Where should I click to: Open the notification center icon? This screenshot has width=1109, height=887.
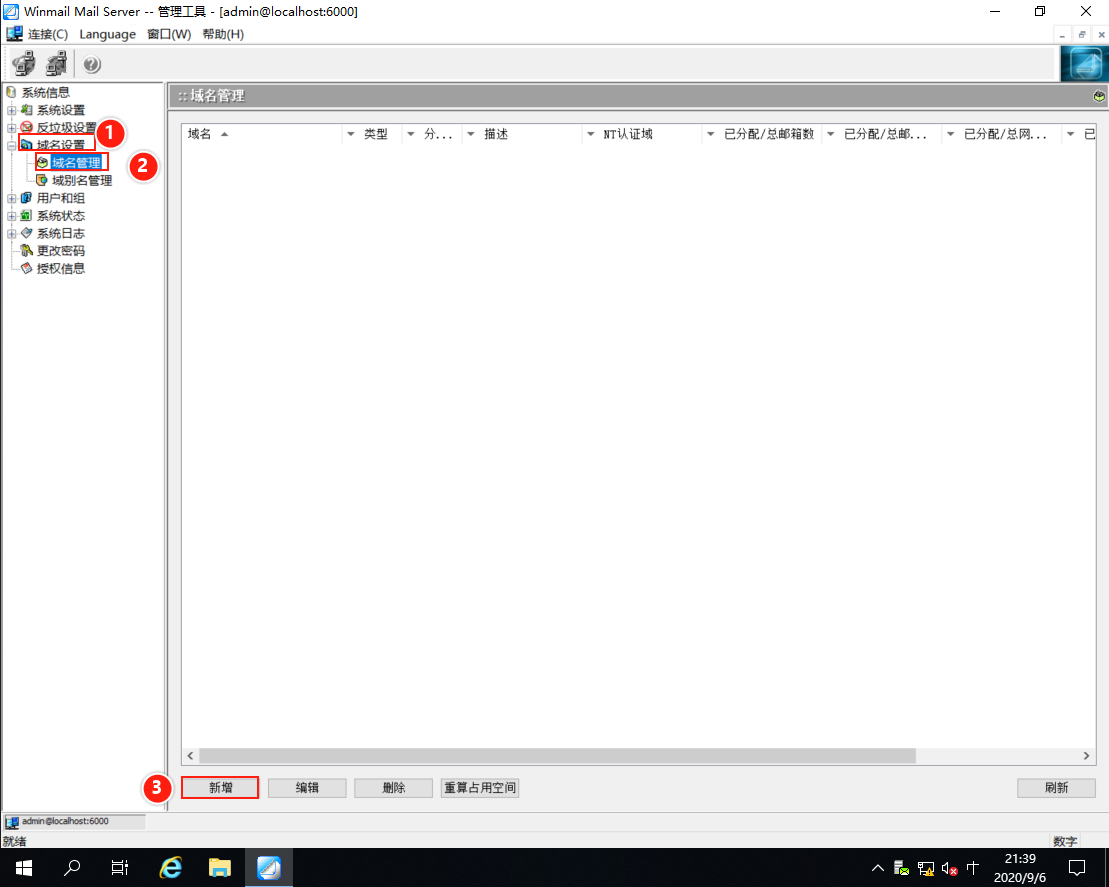1077,868
